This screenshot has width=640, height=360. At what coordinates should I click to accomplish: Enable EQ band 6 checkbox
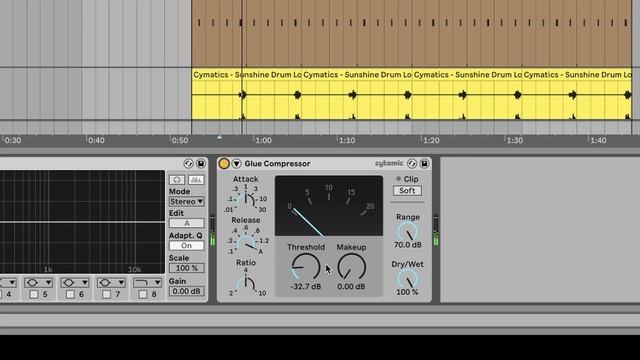[x=70, y=294]
